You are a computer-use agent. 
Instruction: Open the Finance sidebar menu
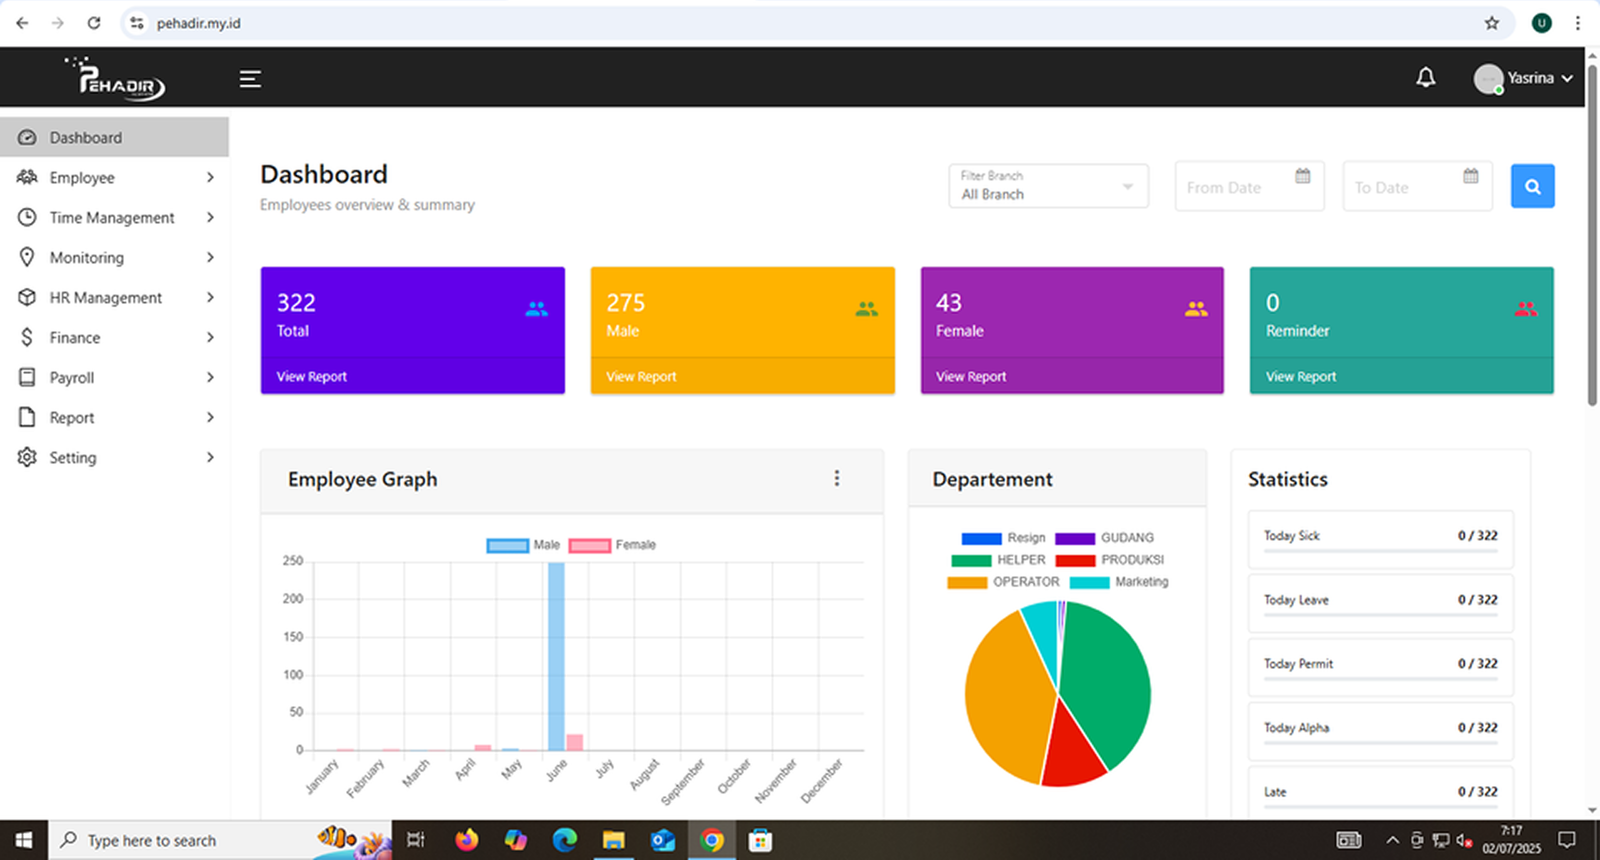[114, 337]
